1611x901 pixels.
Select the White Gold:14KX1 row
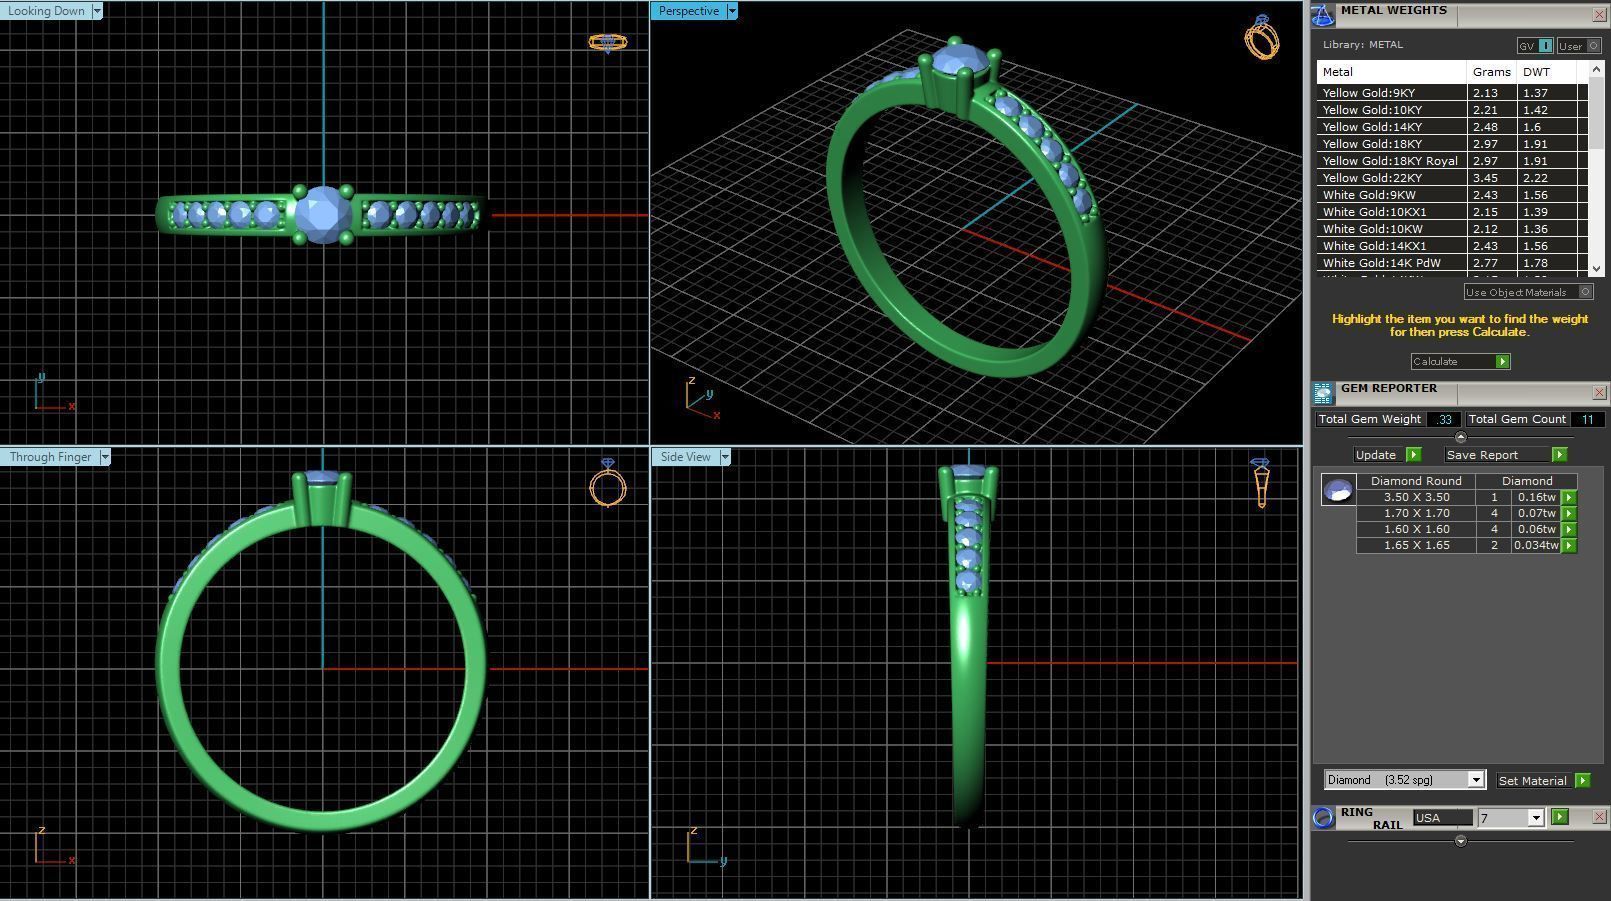coord(1452,245)
